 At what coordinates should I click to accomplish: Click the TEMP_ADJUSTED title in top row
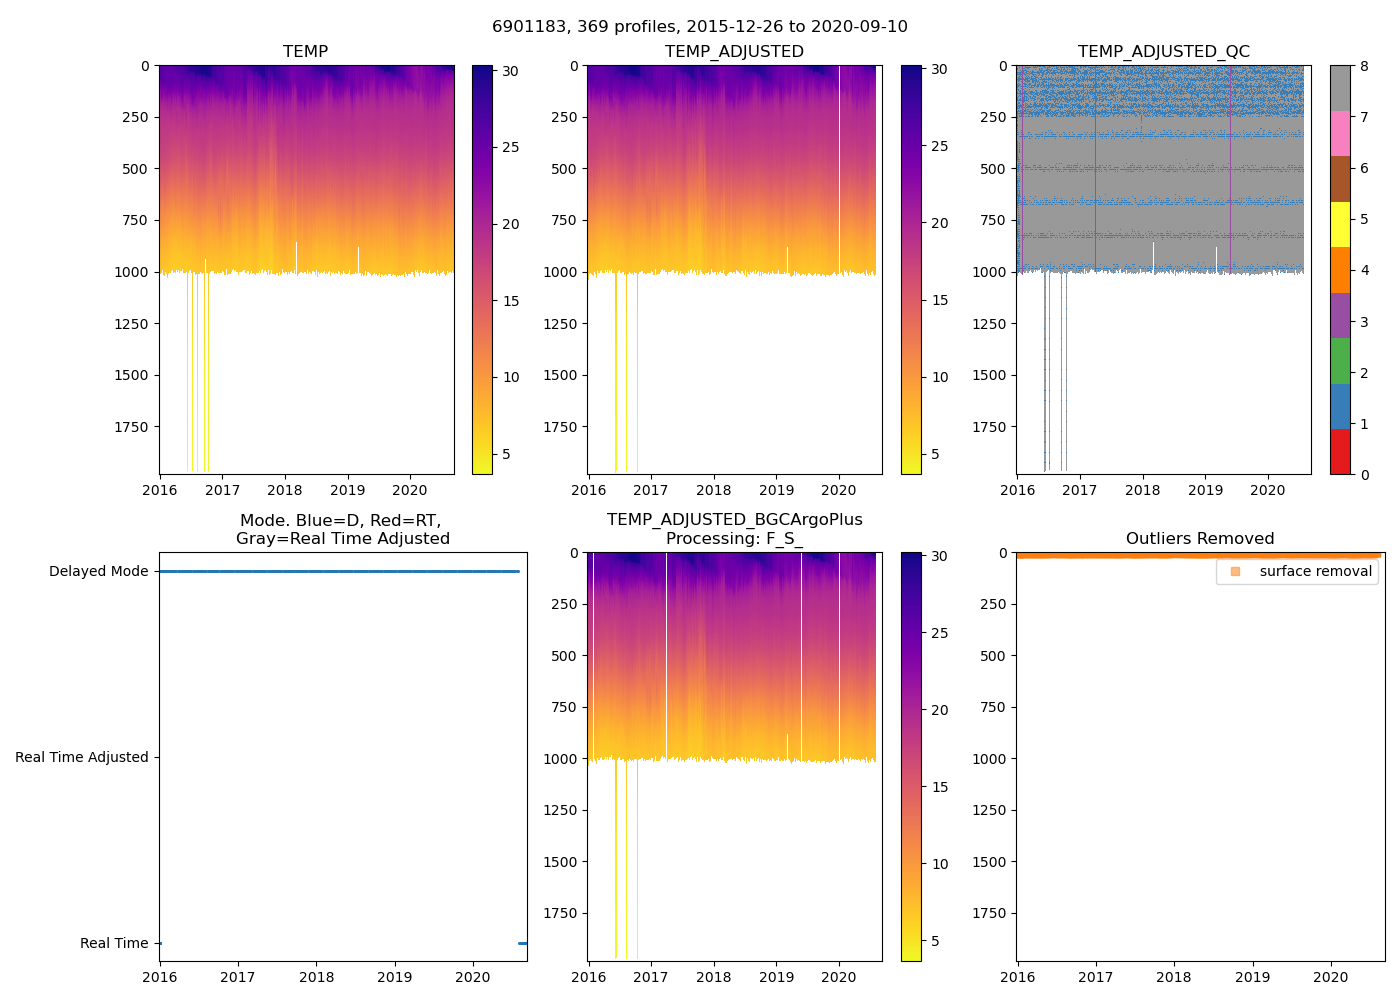pyautogui.click(x=734, y=52)
